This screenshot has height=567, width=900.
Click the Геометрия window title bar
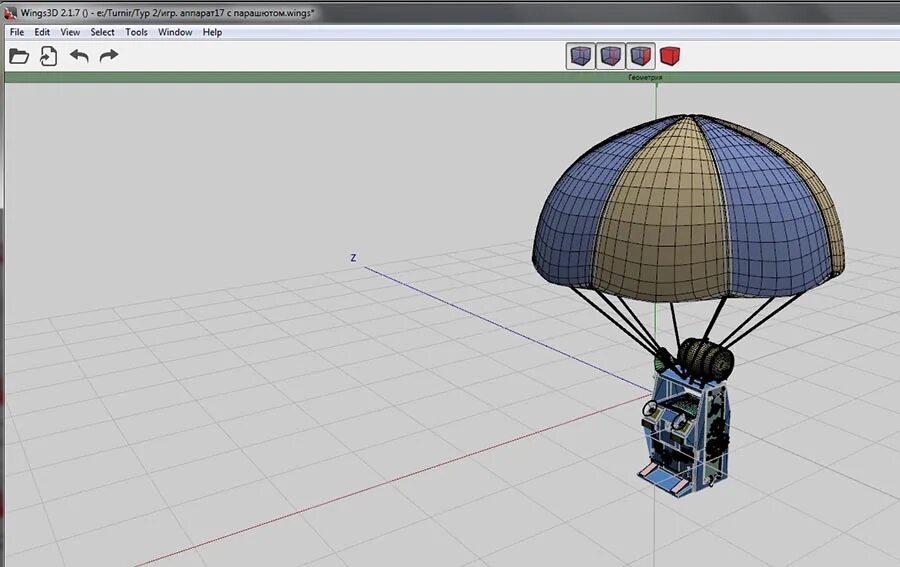(452, 77)
